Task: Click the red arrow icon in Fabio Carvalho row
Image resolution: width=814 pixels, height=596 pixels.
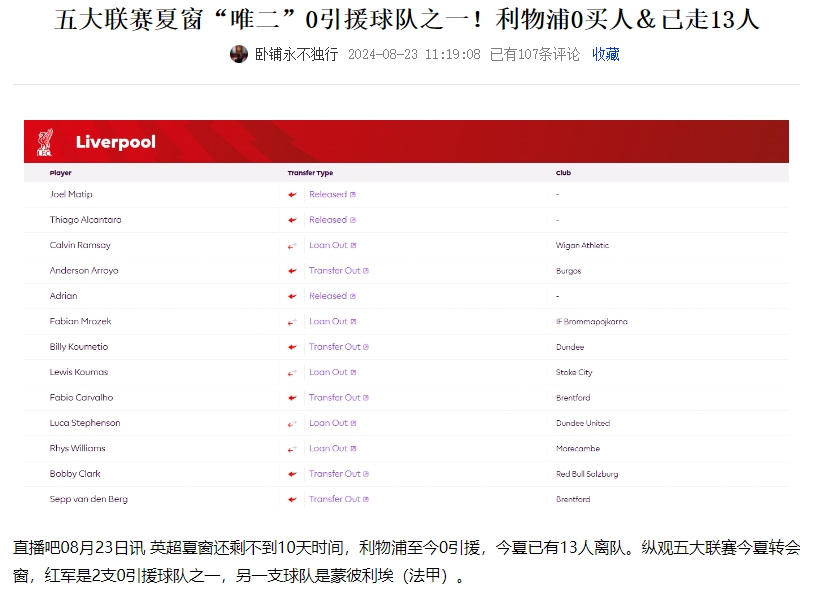Action: (x=292, y=398)
